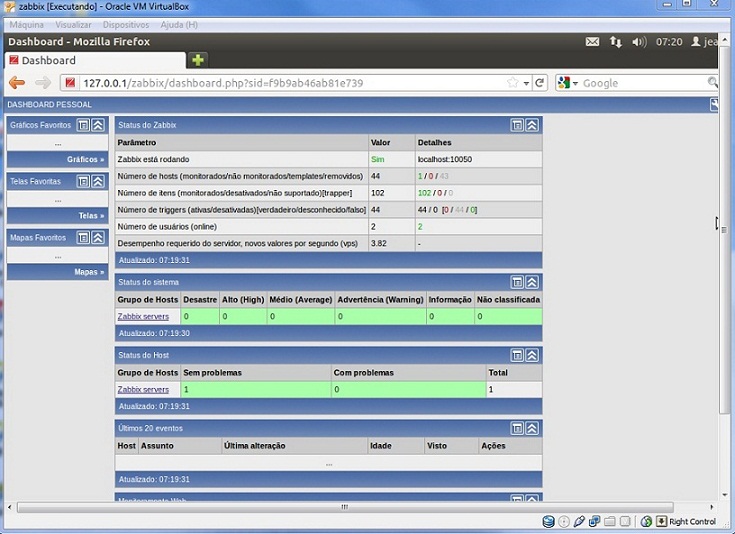Click the horizontal scrollbar thumb
This screenshot has height=534, width=735.
[345, 507]
